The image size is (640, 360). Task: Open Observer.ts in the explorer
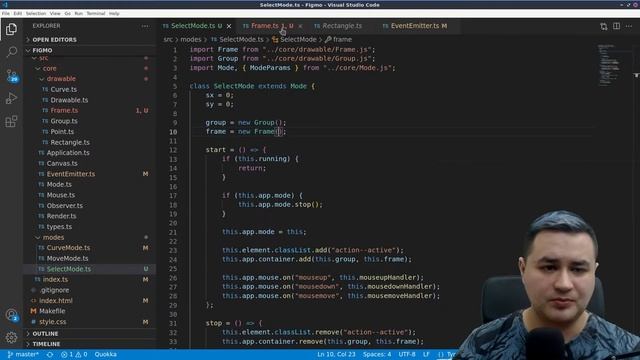point(90,206)
